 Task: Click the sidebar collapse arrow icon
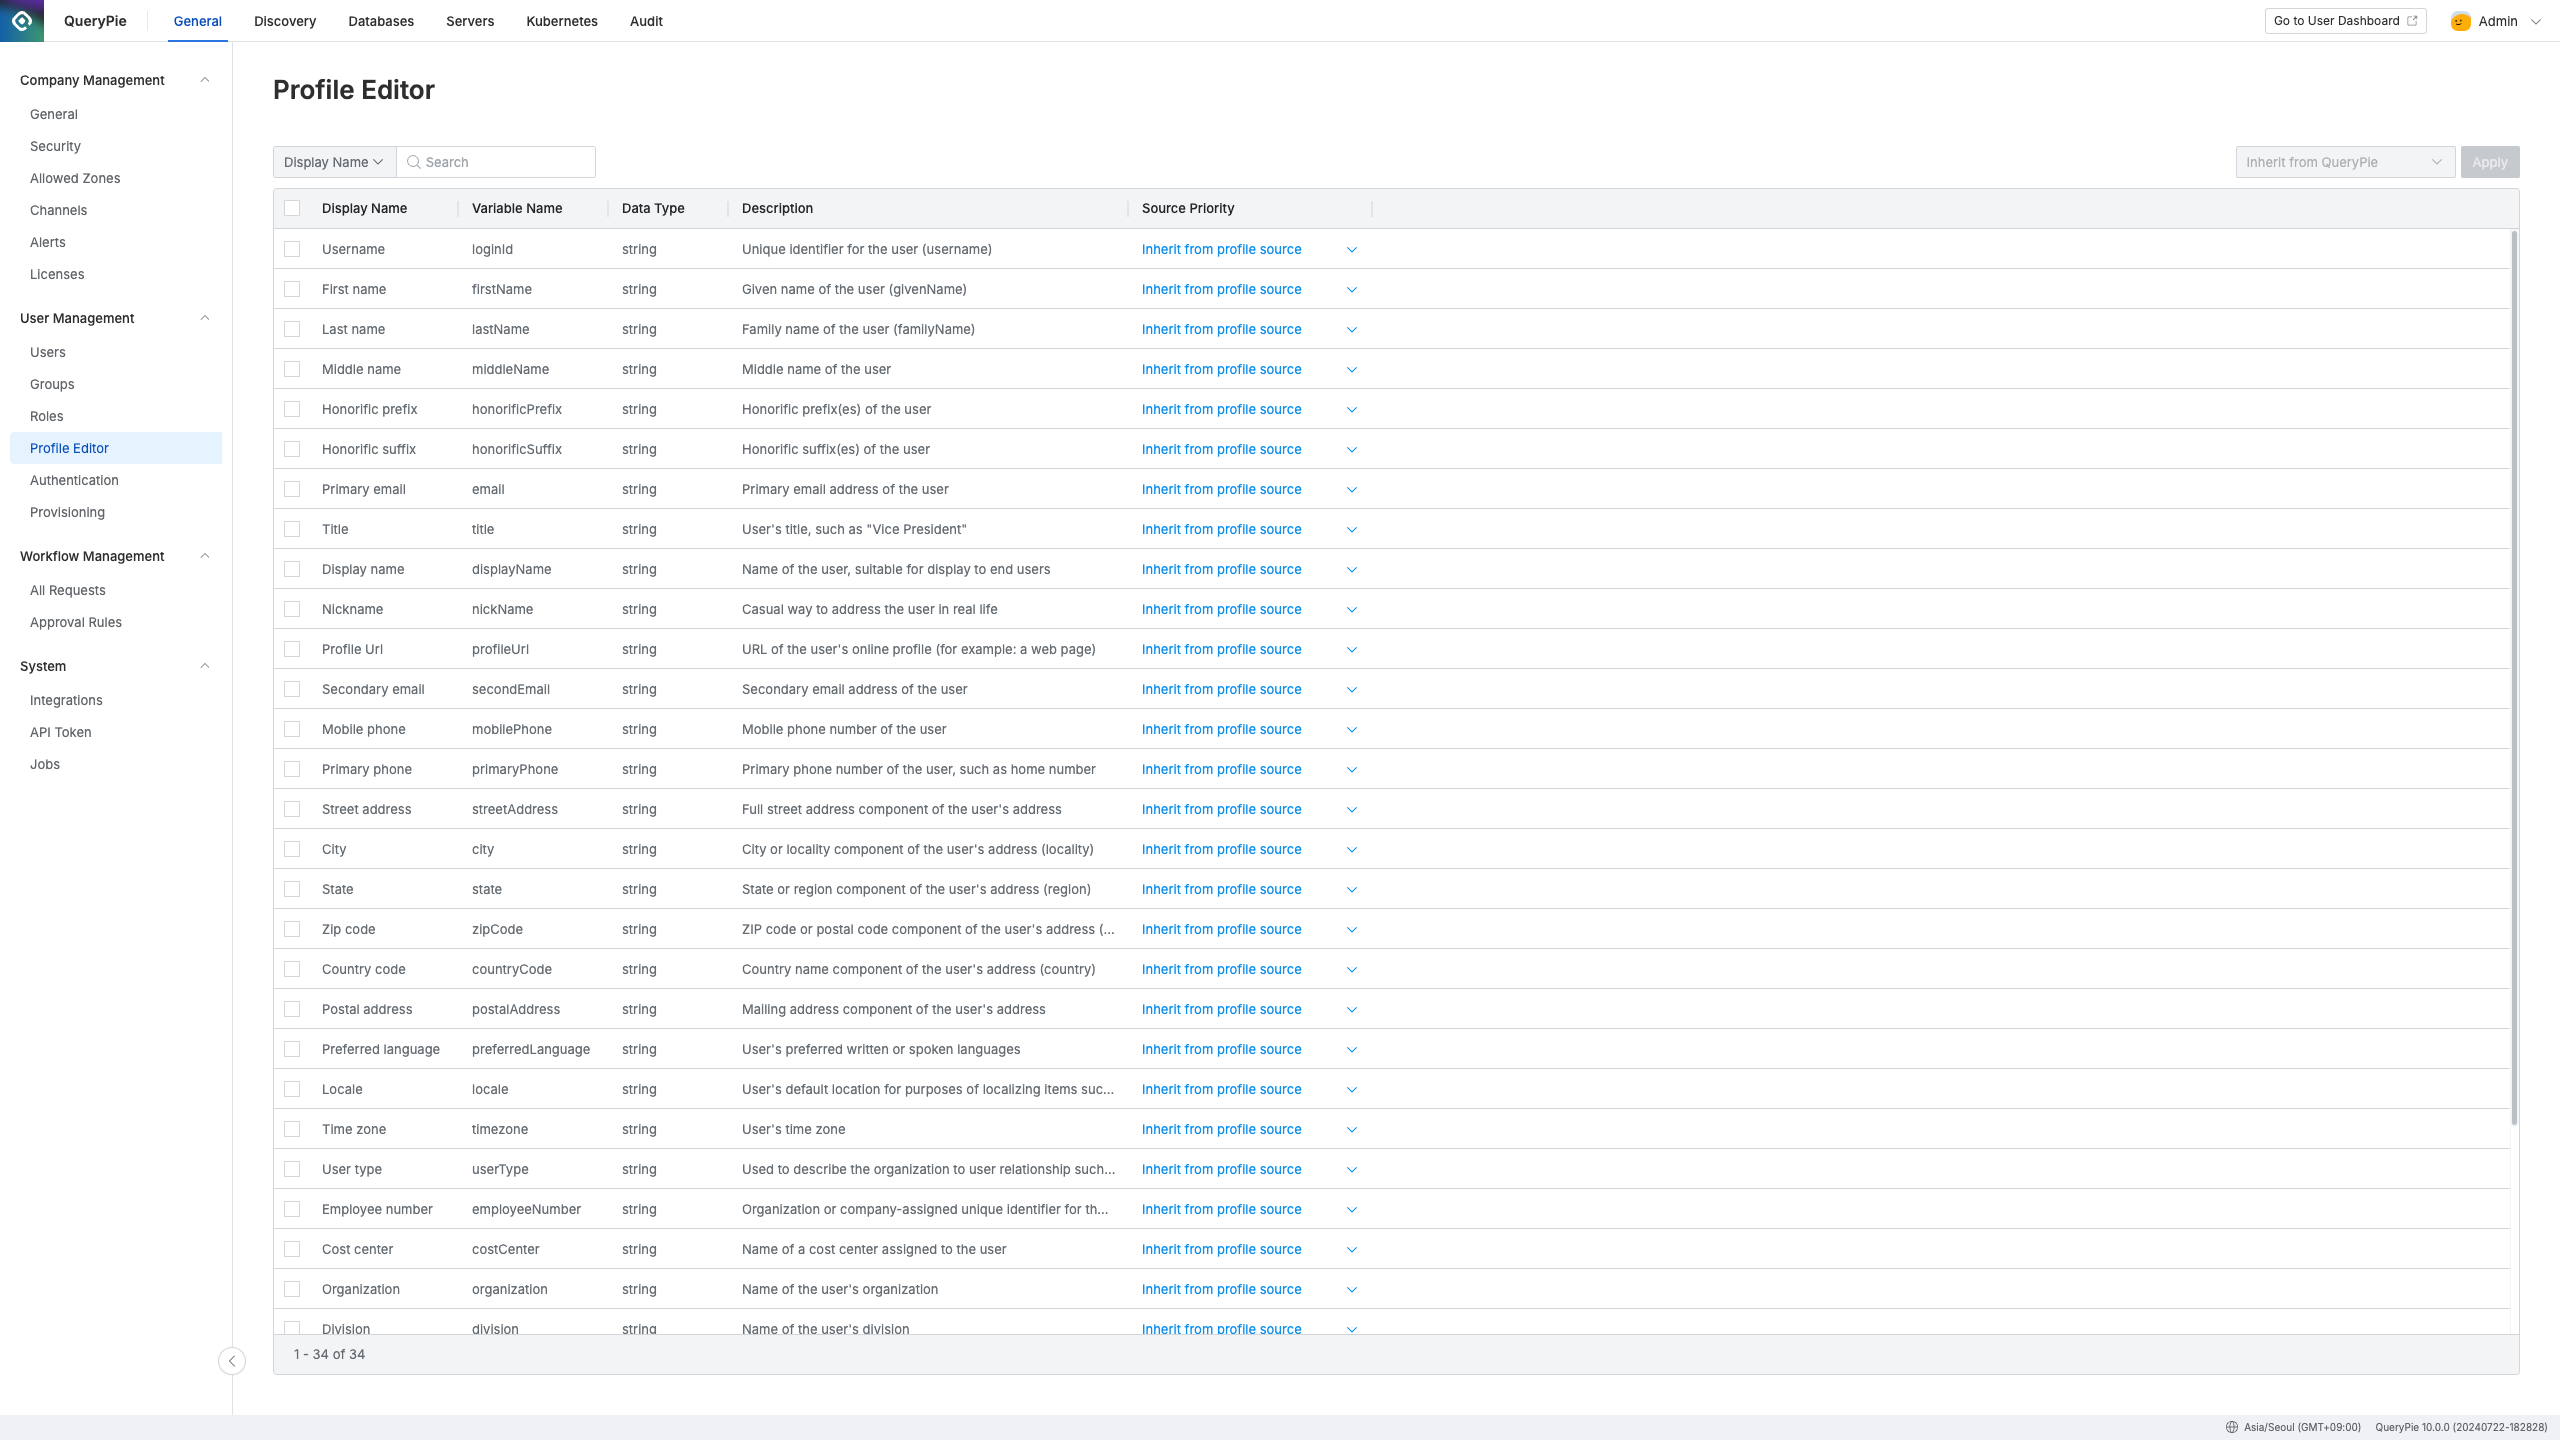point(232,1361)
